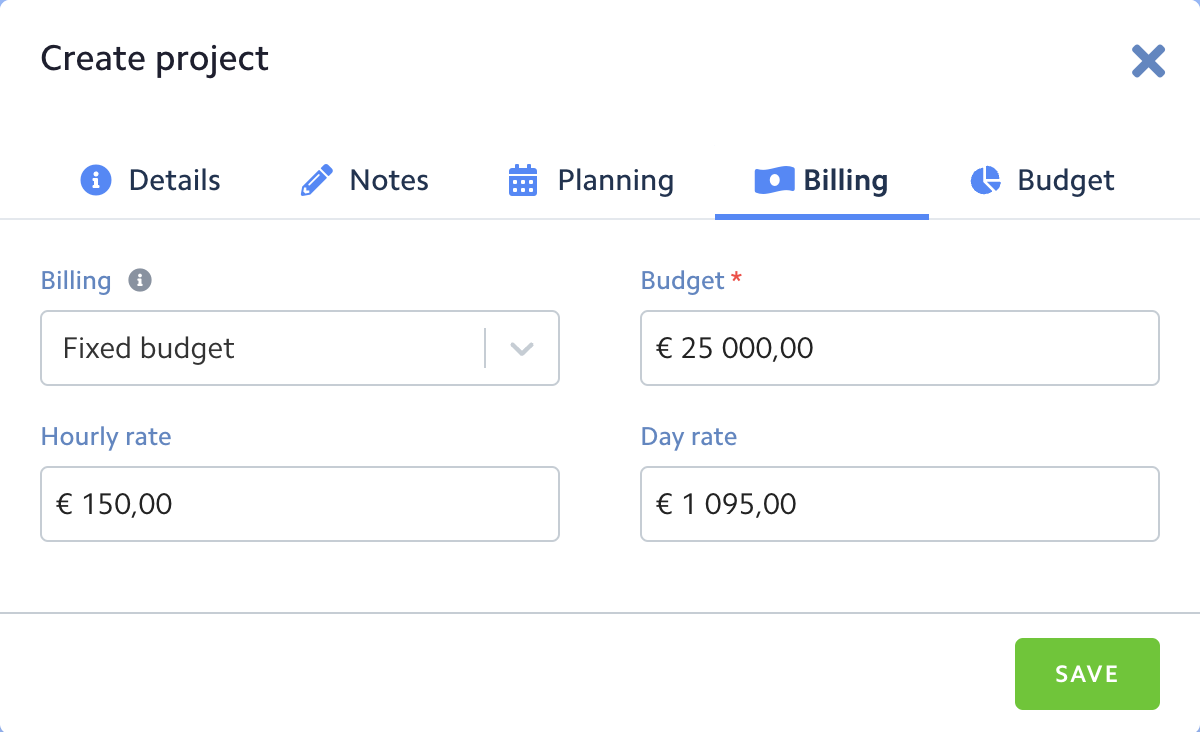Screen dimensions: 1200x732
Task: Save the project with the green button
Action: click(x=1087, y=673)
